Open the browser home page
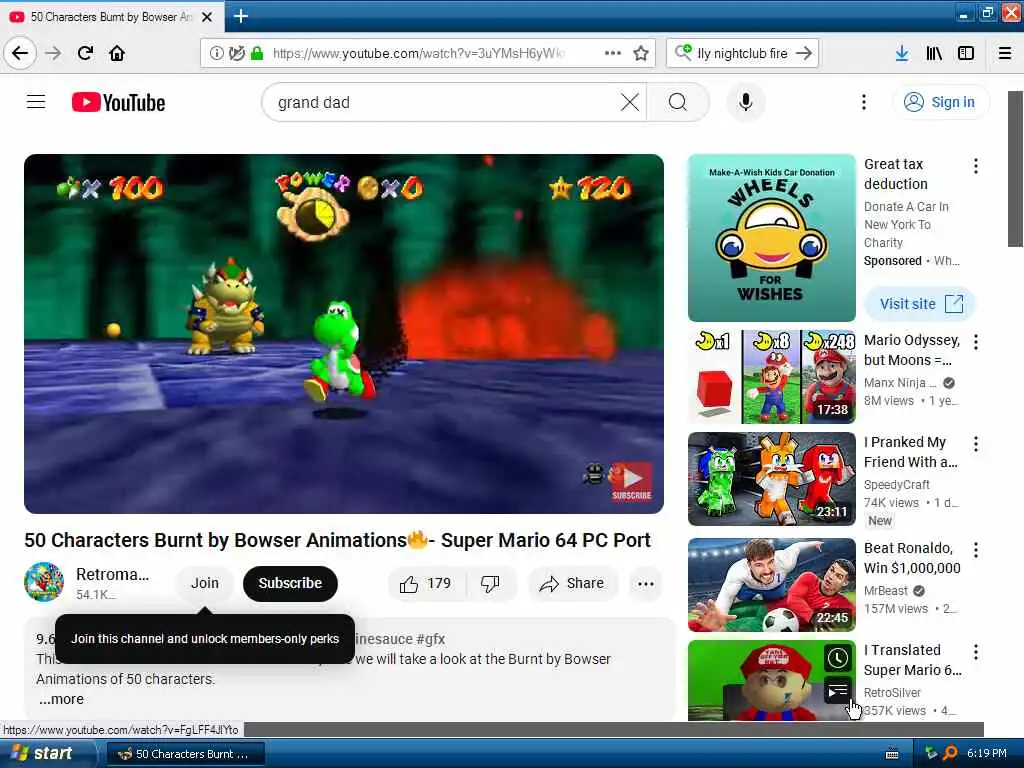The image size is (1024, 768). 117,53
